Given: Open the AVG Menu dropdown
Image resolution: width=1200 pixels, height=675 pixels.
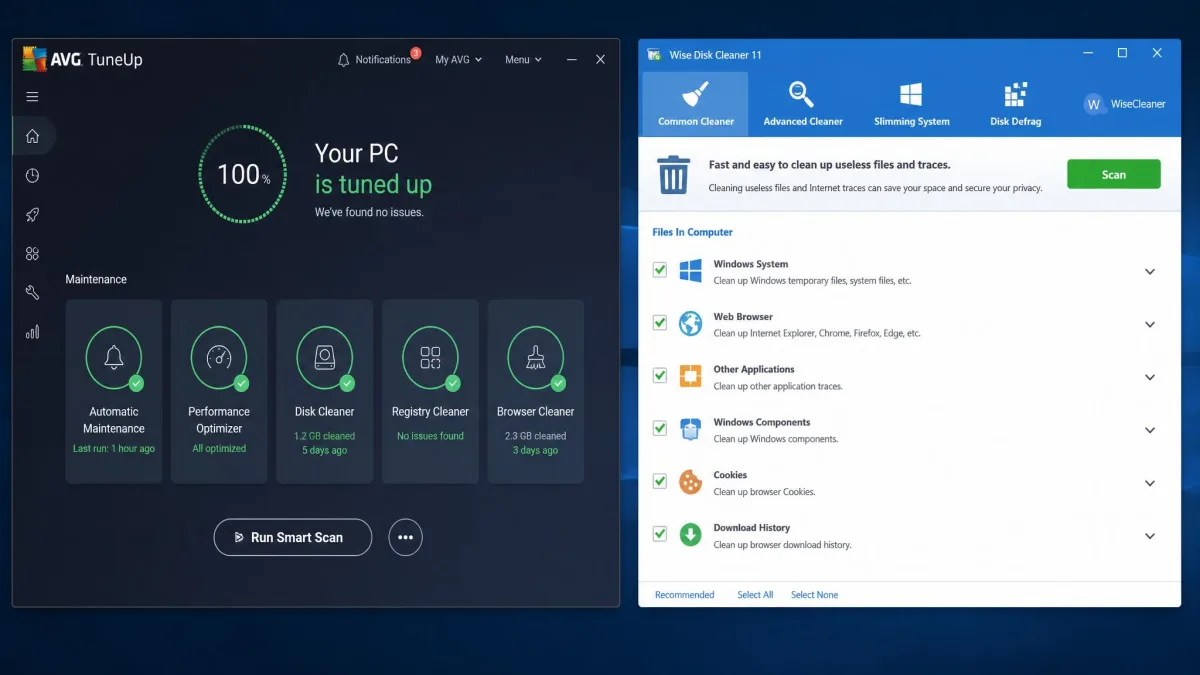Looking at the screenshot, I should click(523, 60).
